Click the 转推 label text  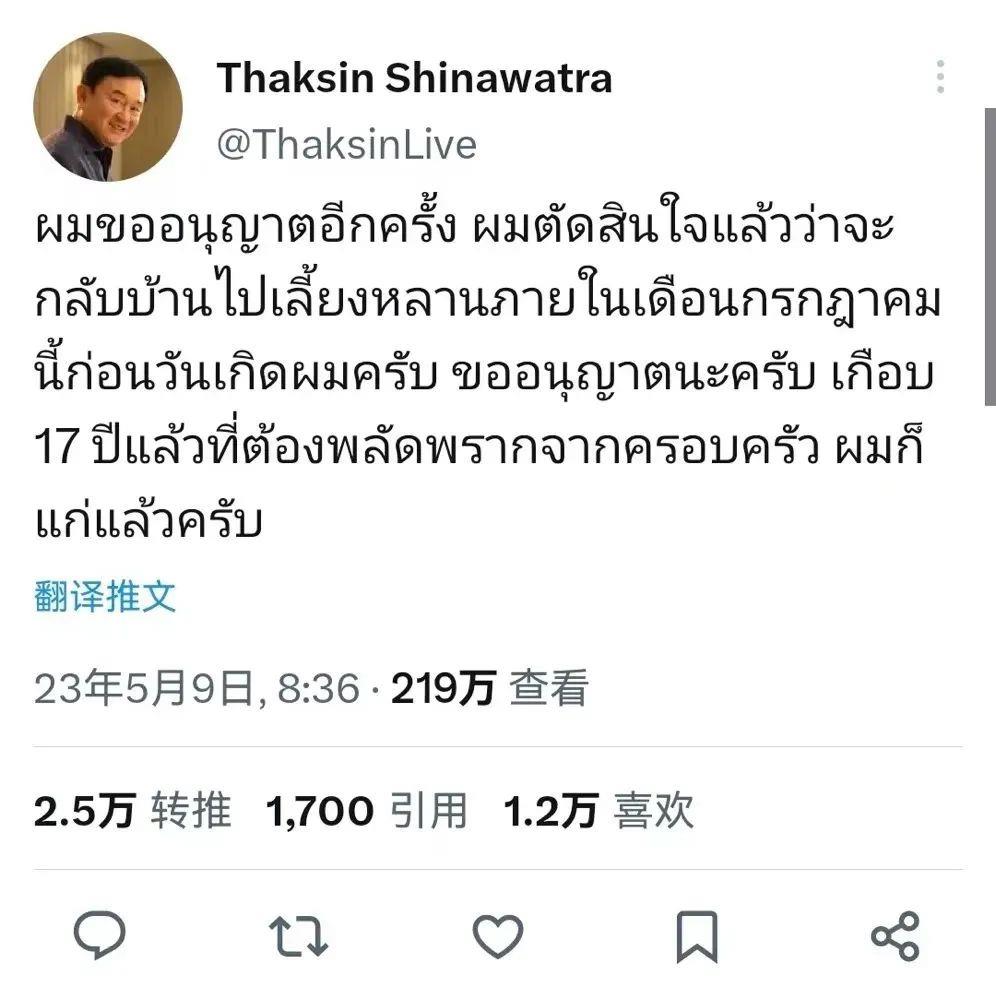191,811
